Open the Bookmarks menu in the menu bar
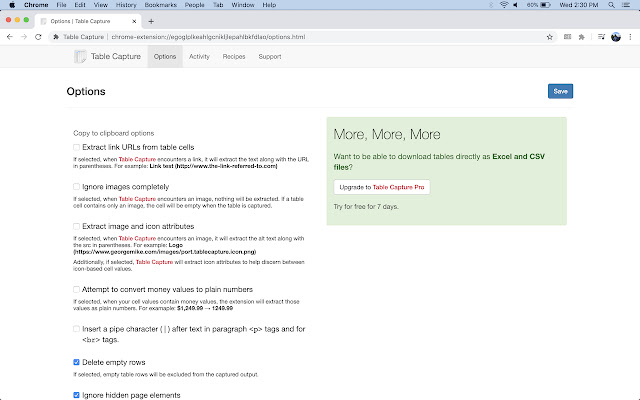Viewport: 640px width, 400px height. click(159, 5)
